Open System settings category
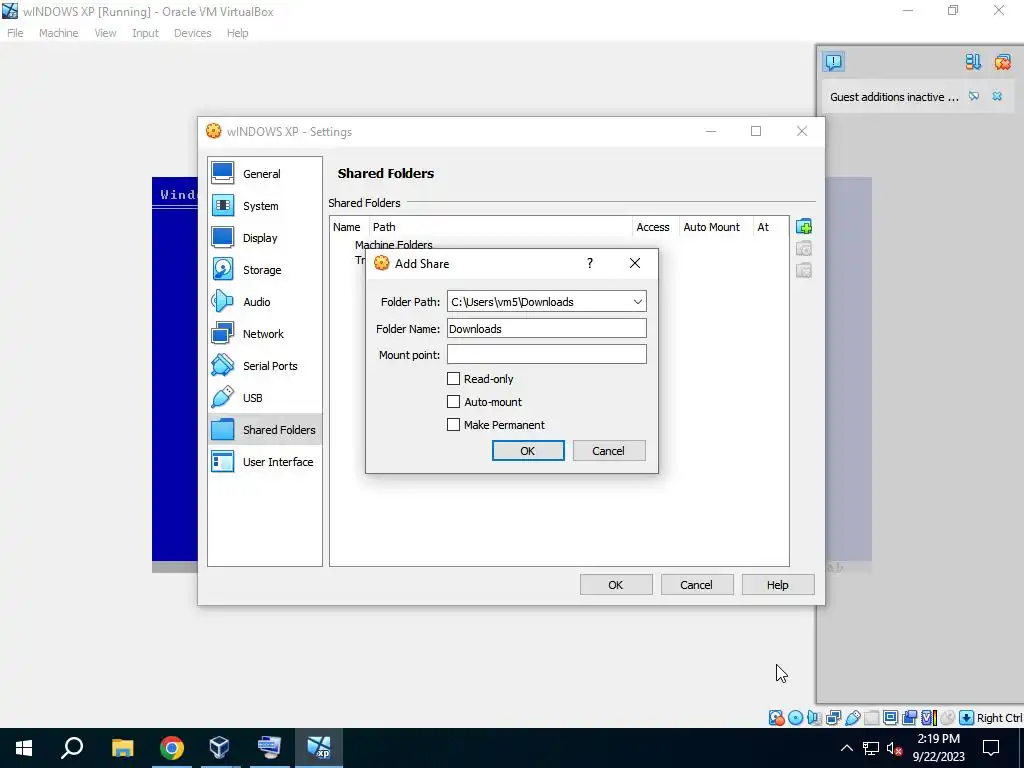This screenshot has height=768, width=1024. pyautogui.click(x=264, y=206)
